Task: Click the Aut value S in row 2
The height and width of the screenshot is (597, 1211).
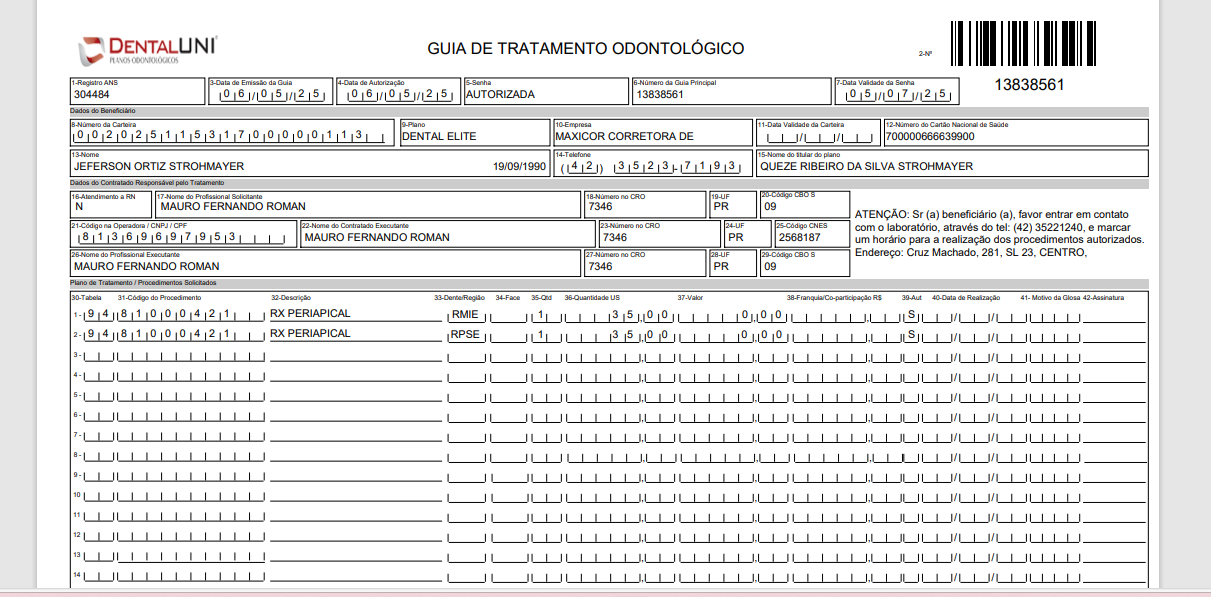Action: click(912, 335)
